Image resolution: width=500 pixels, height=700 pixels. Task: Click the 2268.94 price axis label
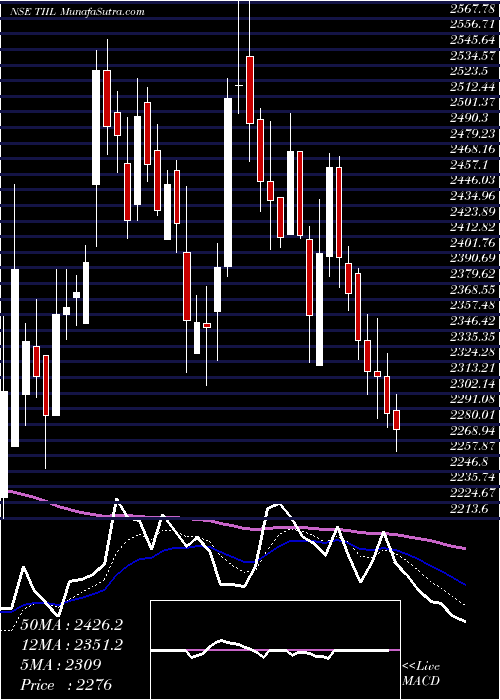tap(474, 430)
